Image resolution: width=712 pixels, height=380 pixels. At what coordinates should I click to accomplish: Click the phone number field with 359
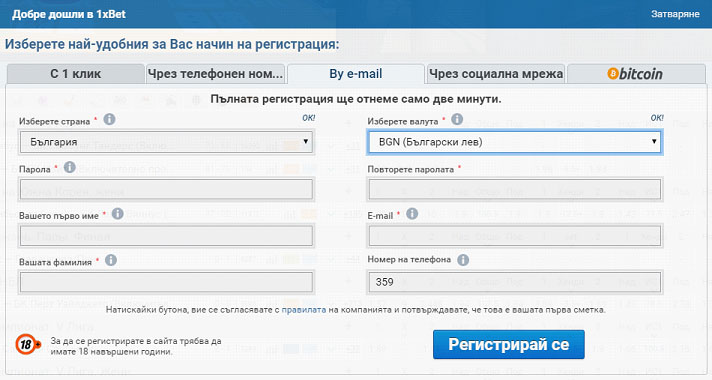pyautogui.click(x=514, y=282)
